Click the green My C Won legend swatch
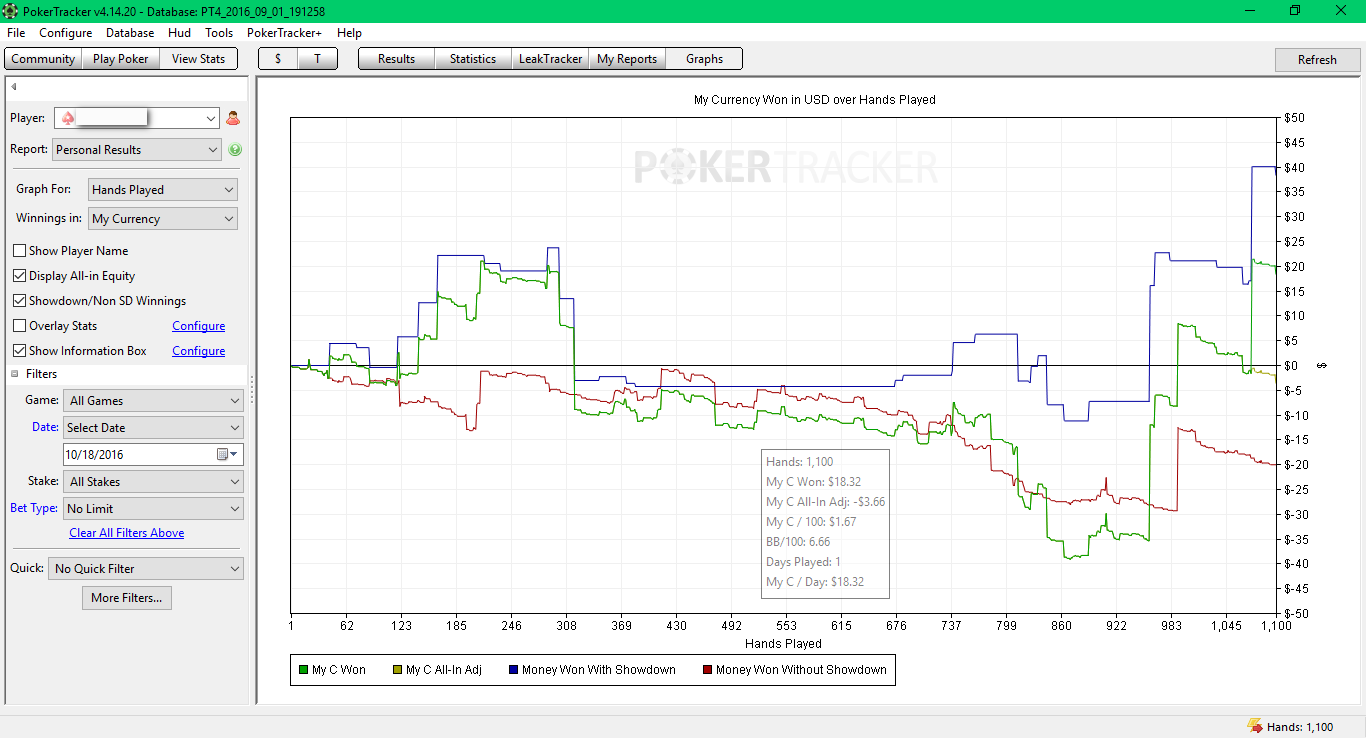Image resolution: width=1366 pixels, height=738 pixels. click(304, 670)
